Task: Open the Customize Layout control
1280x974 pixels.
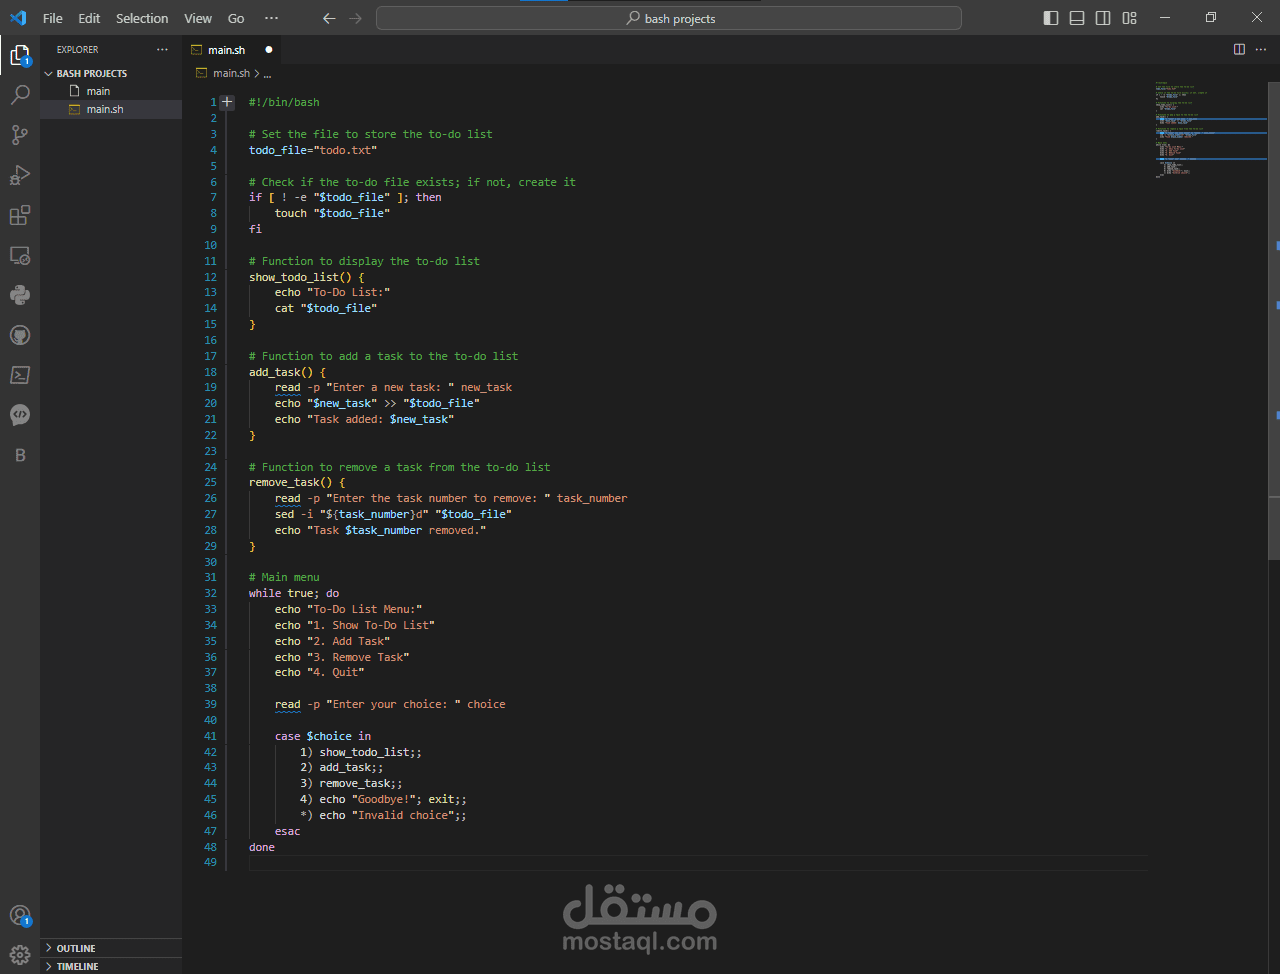Action: pos(1129,17)
